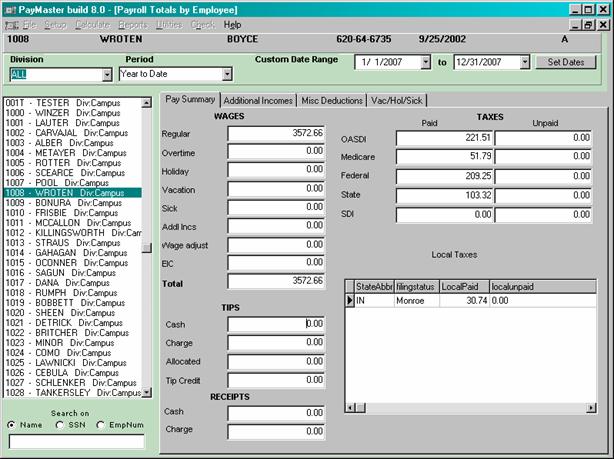Open the Period dropdown showing Year to Date
The width and height of the screenshot is (614, 459).
tap(227, 74)
